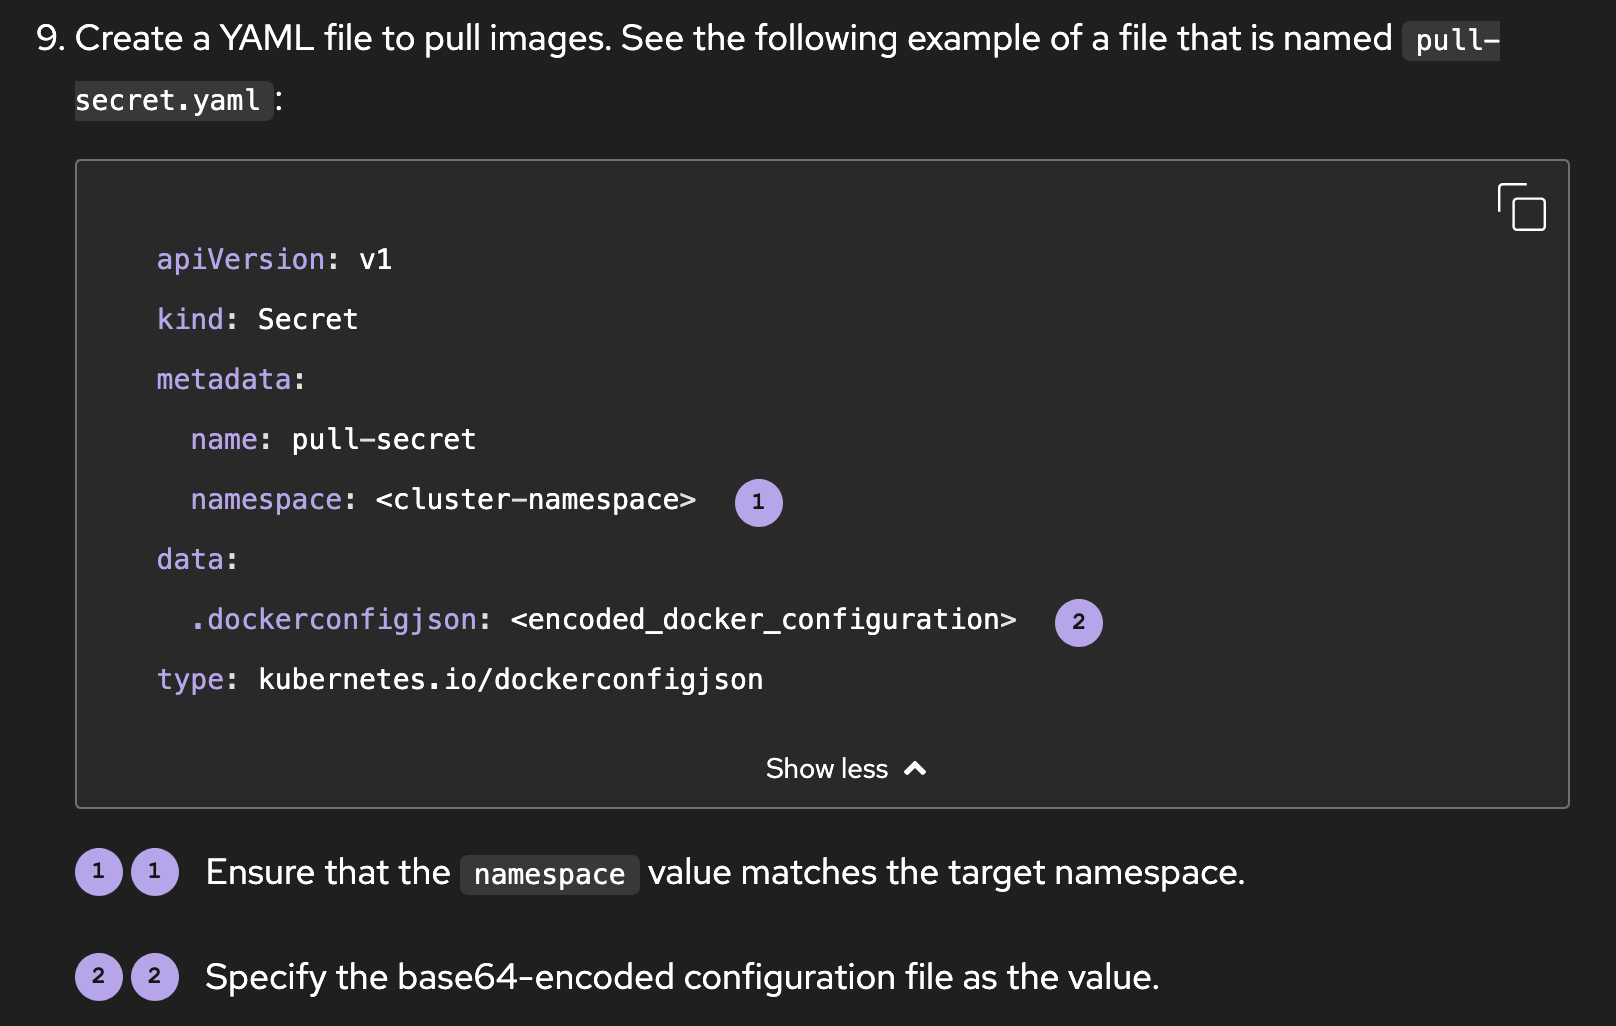The width and height of the screenshot is (1616, 1026).
Task: Click the leftmost 1 badge below code block
Action: click(x=98, y=871)
